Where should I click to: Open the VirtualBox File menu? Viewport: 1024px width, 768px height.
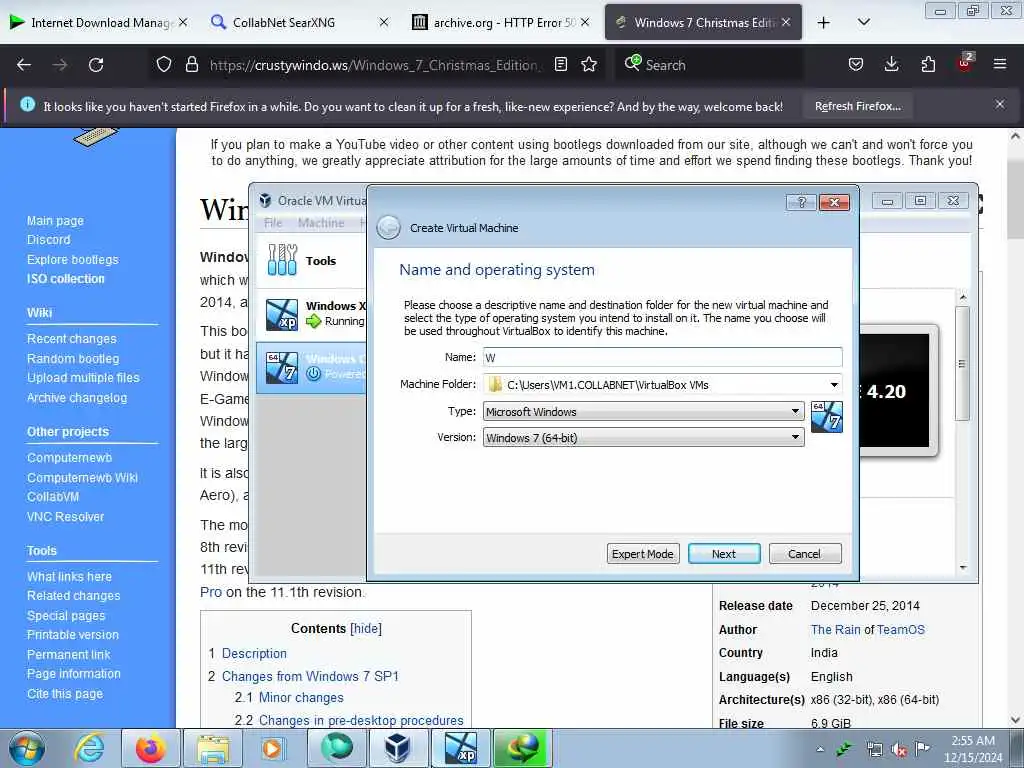(273, 223)
